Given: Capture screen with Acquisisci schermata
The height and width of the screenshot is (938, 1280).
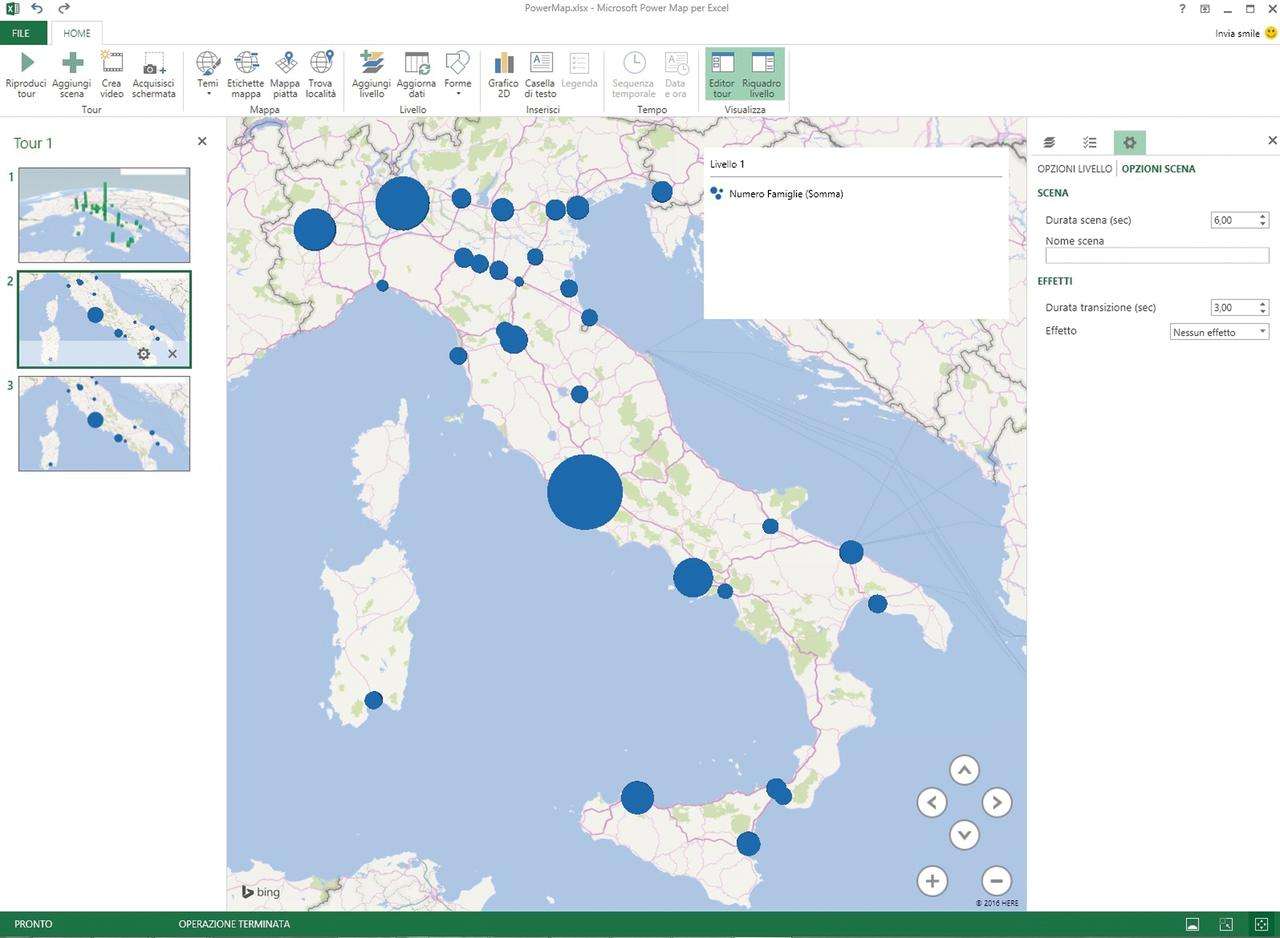Looking at the screenshot, I should tap(154, 64).
